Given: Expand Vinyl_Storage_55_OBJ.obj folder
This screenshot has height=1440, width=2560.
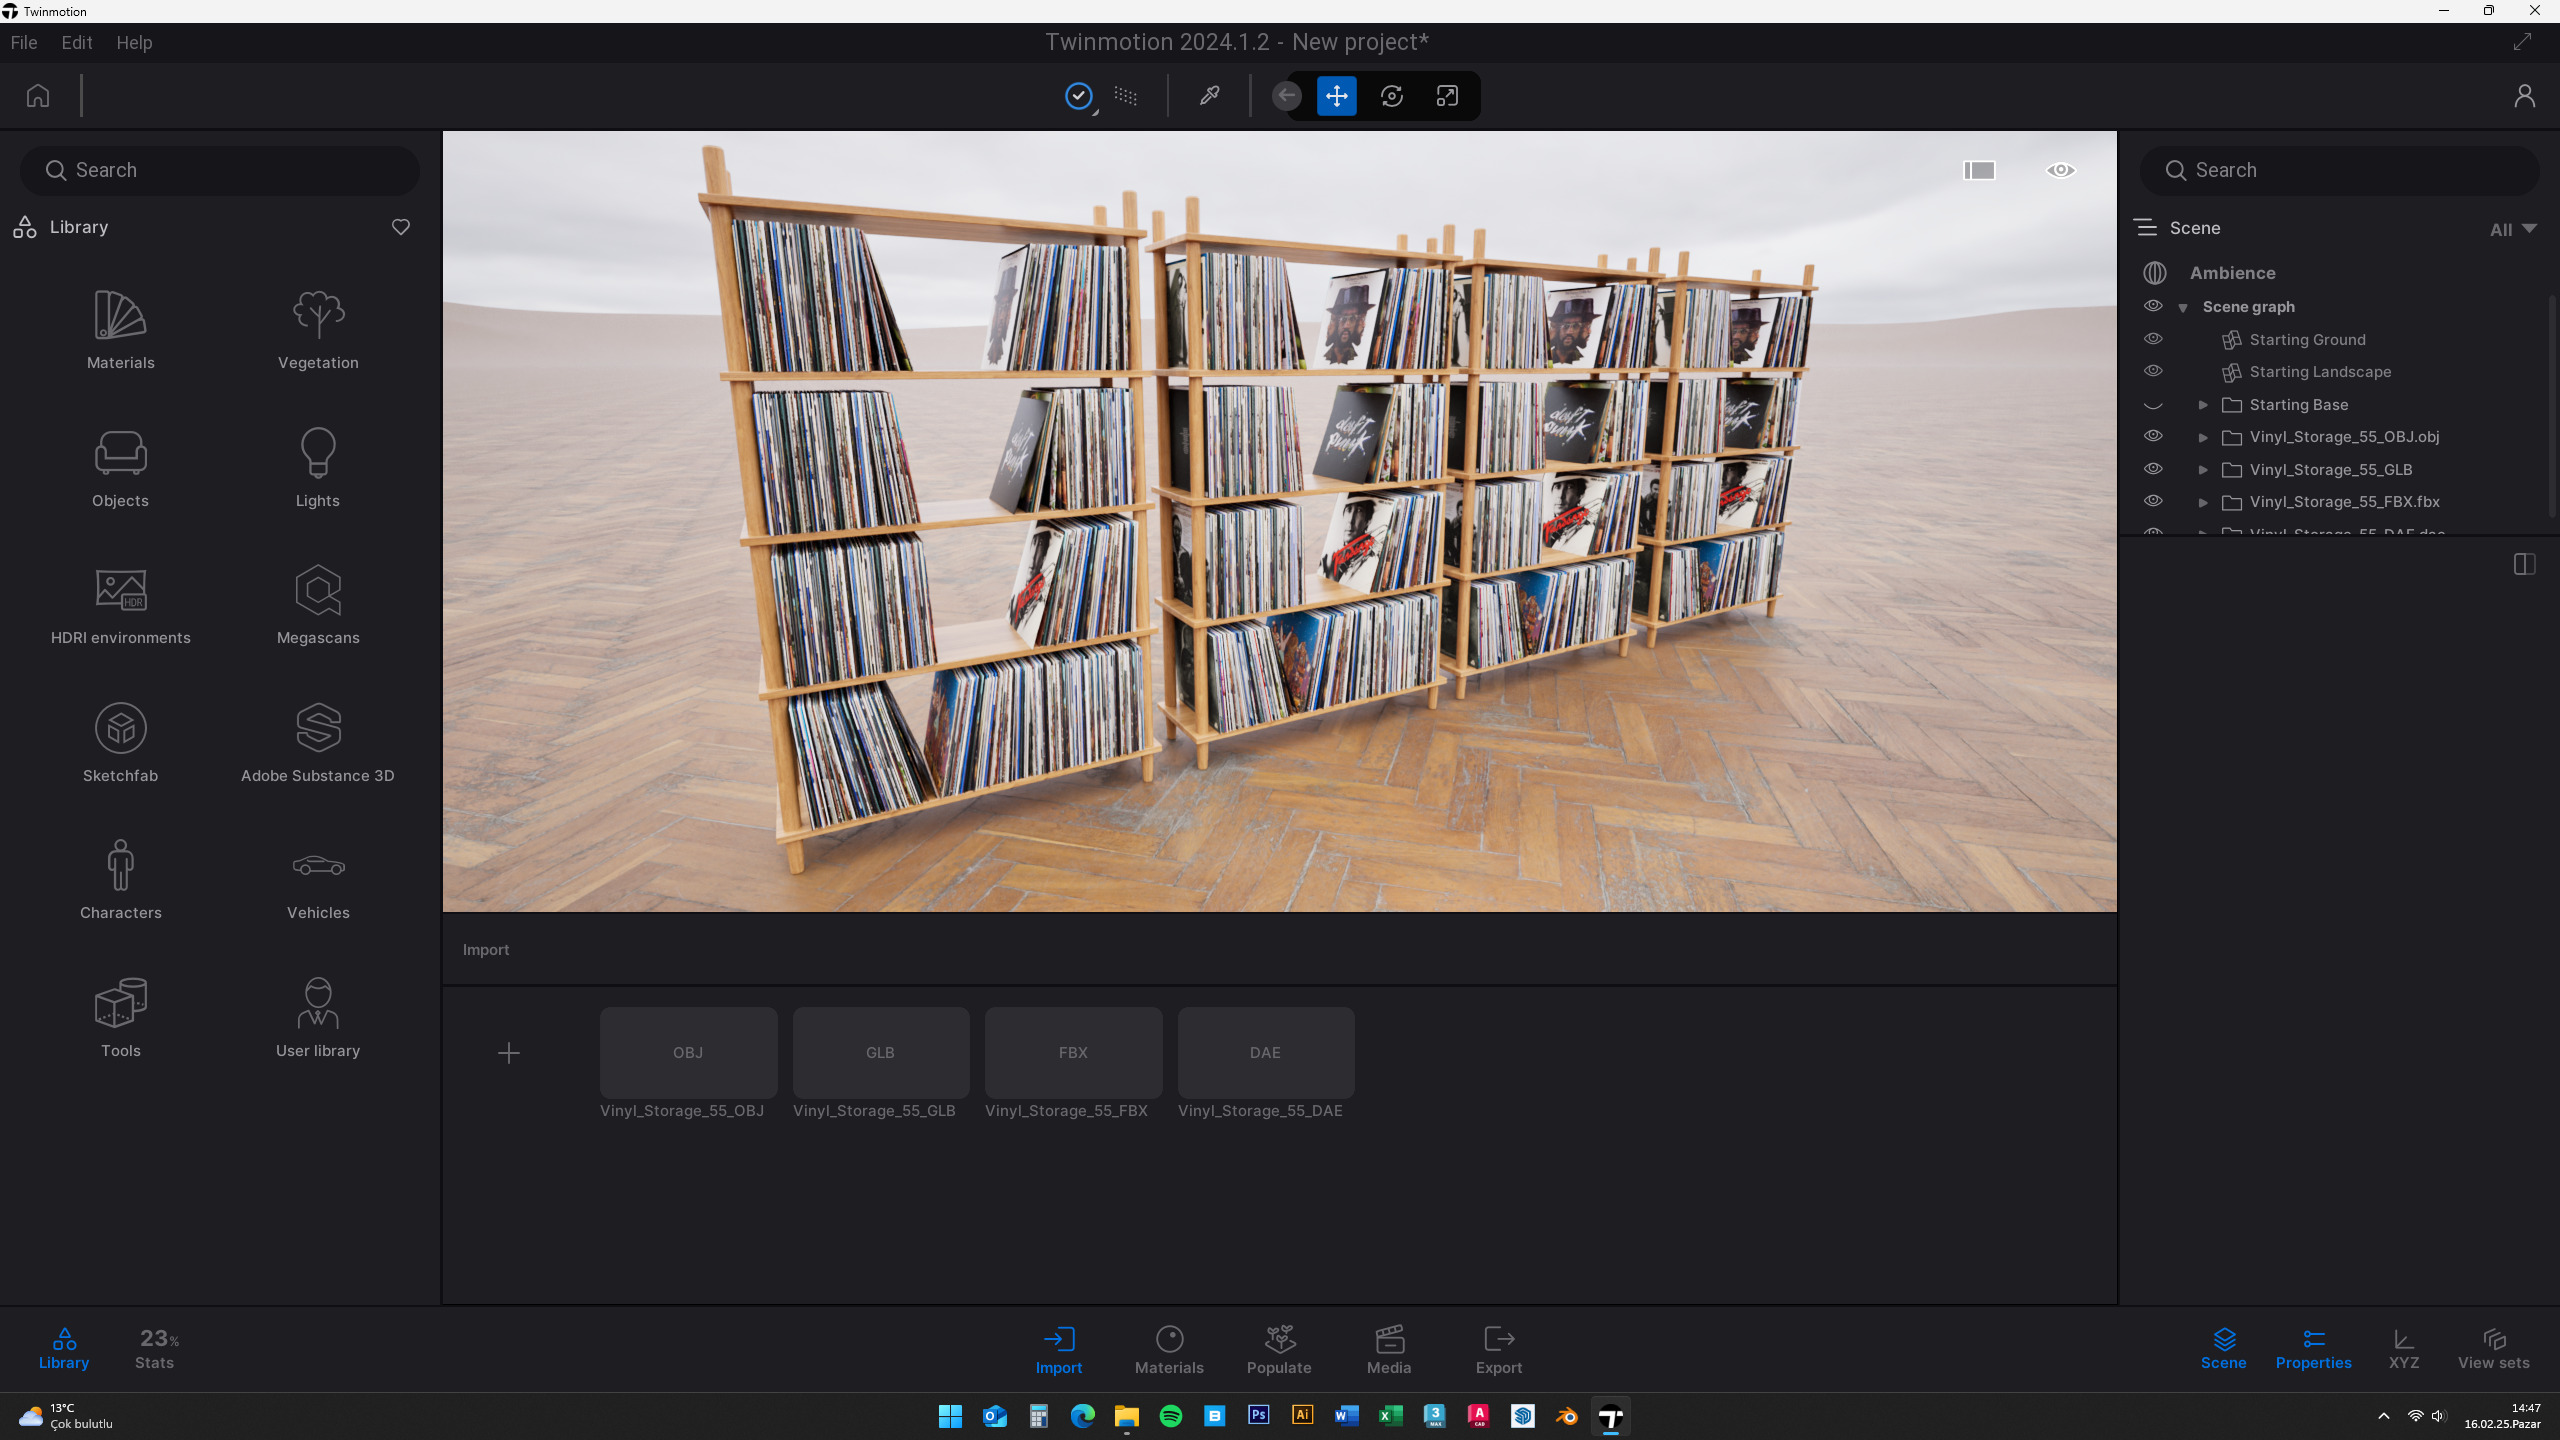Looking at the screenshot, I should coord(2203,437).
